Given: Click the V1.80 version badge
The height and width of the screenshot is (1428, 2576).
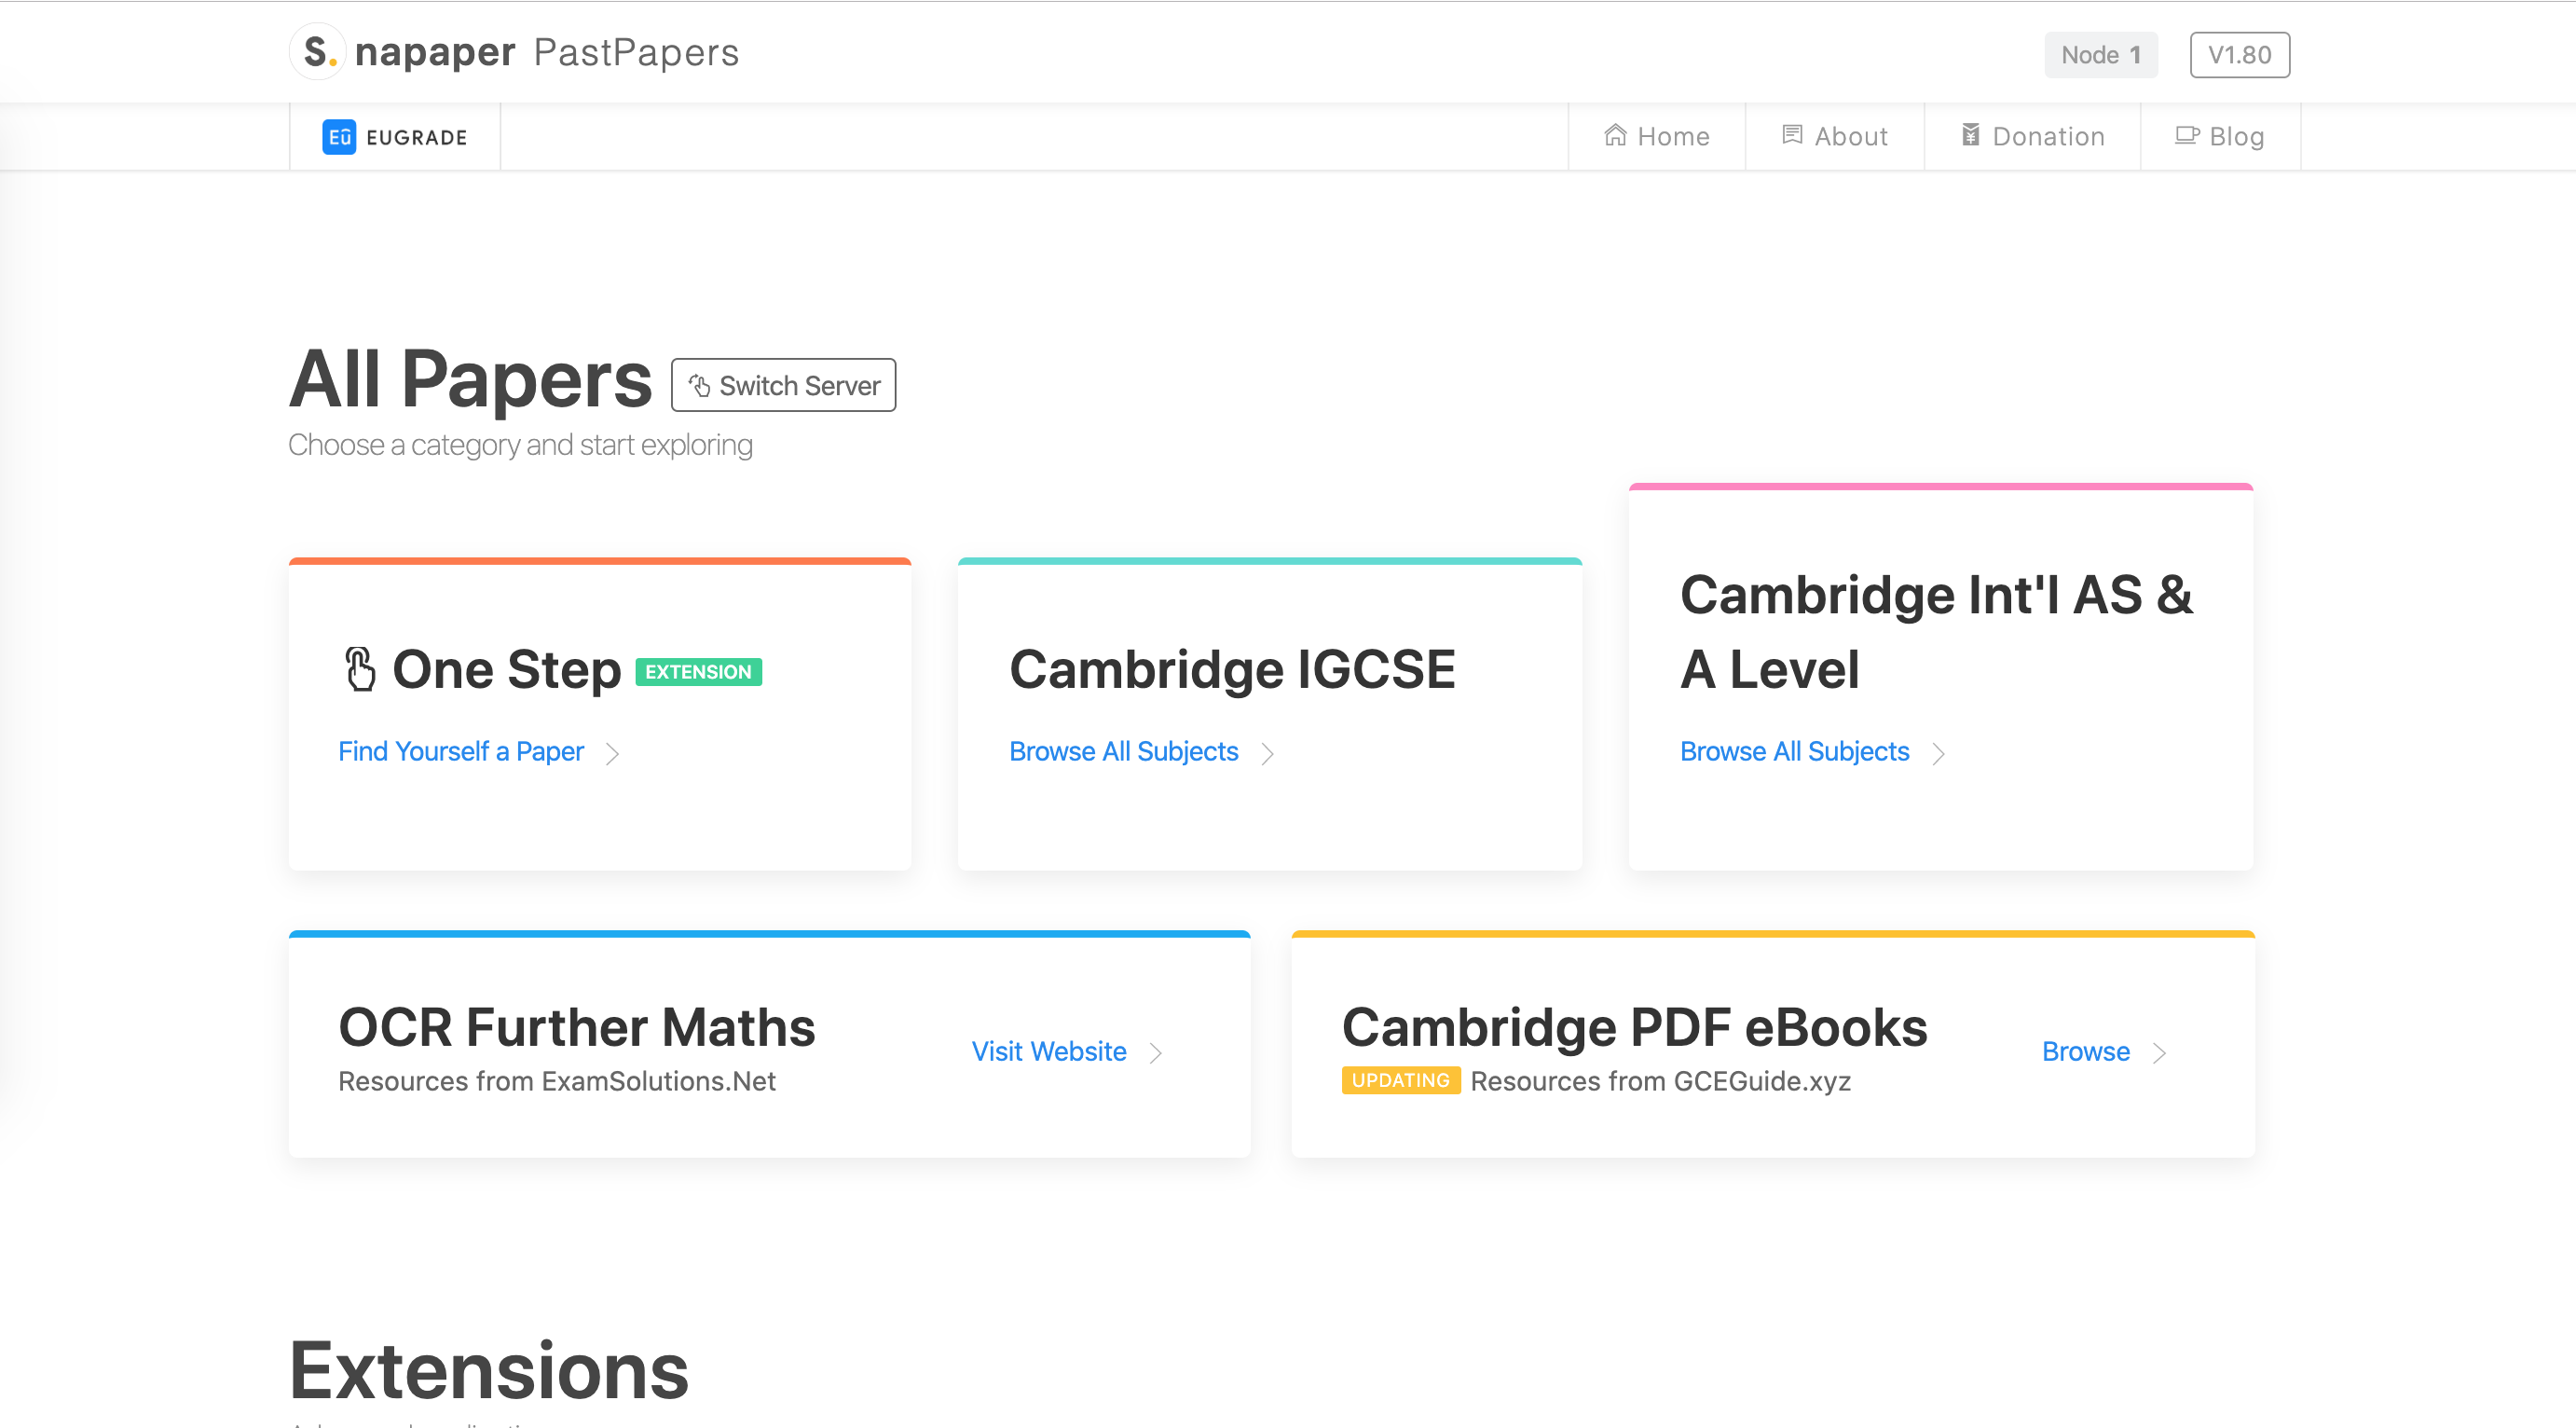Looking at the screenshot, I should (x=2239, y=55).
